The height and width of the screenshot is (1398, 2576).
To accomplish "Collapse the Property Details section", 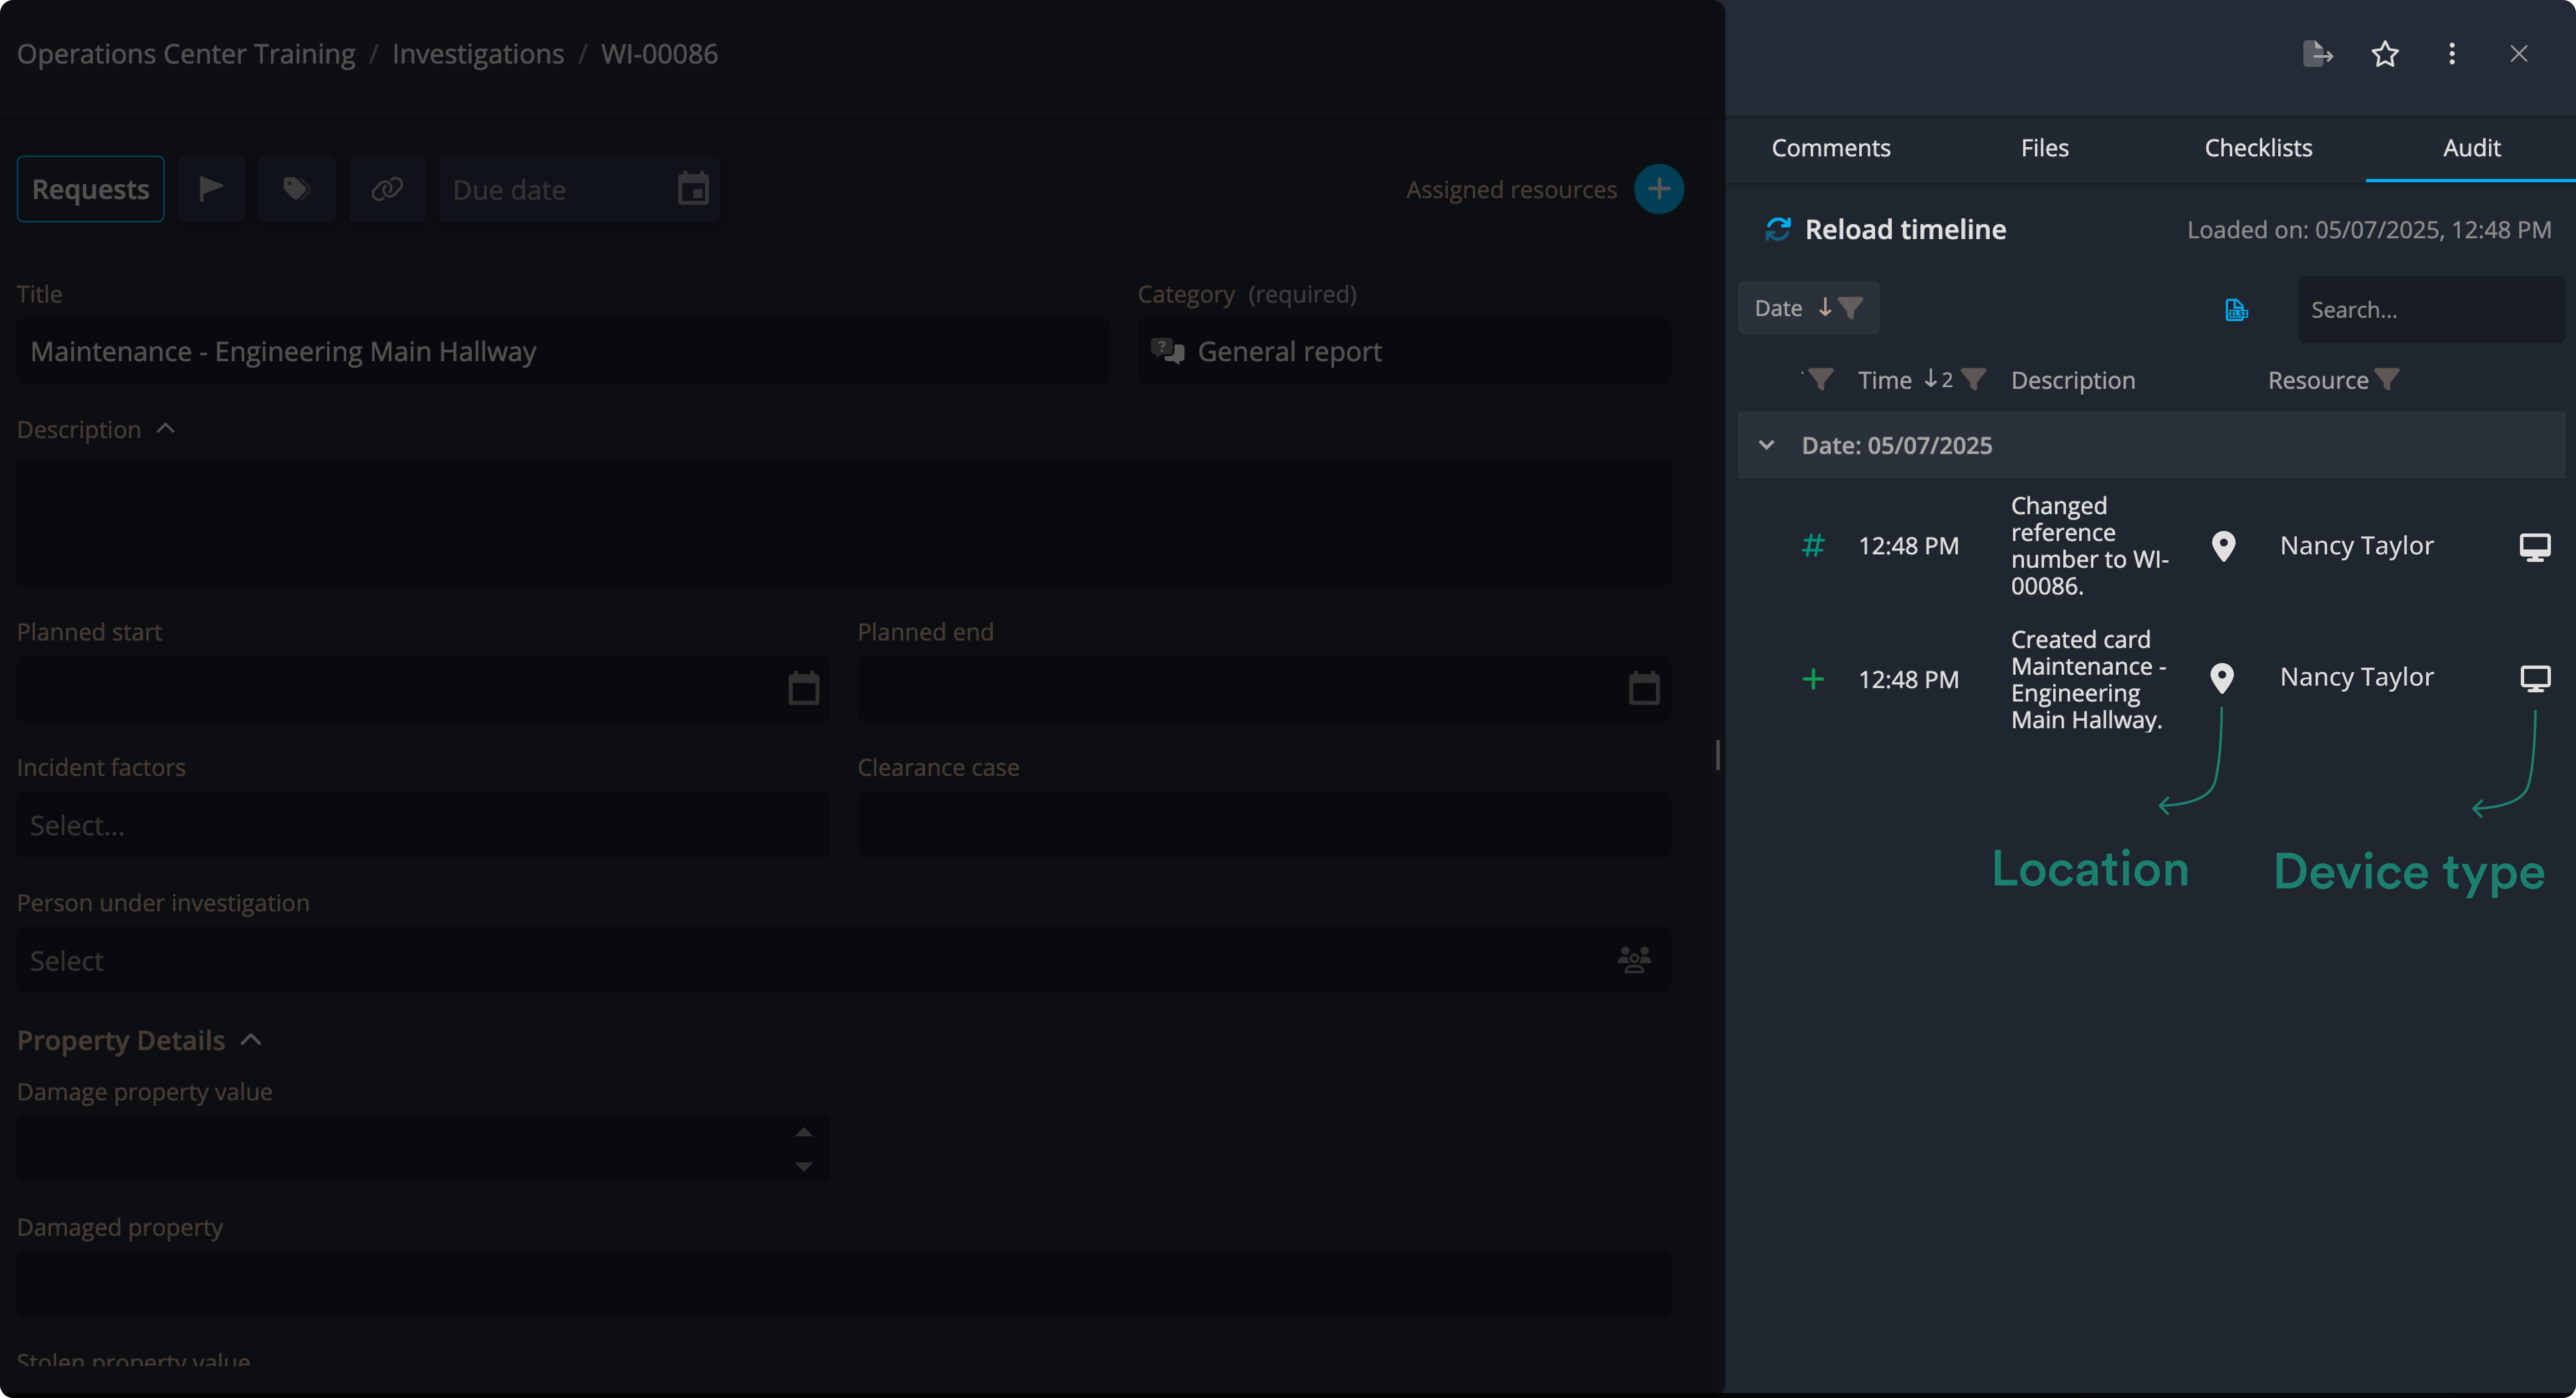I will point(251,1040).
